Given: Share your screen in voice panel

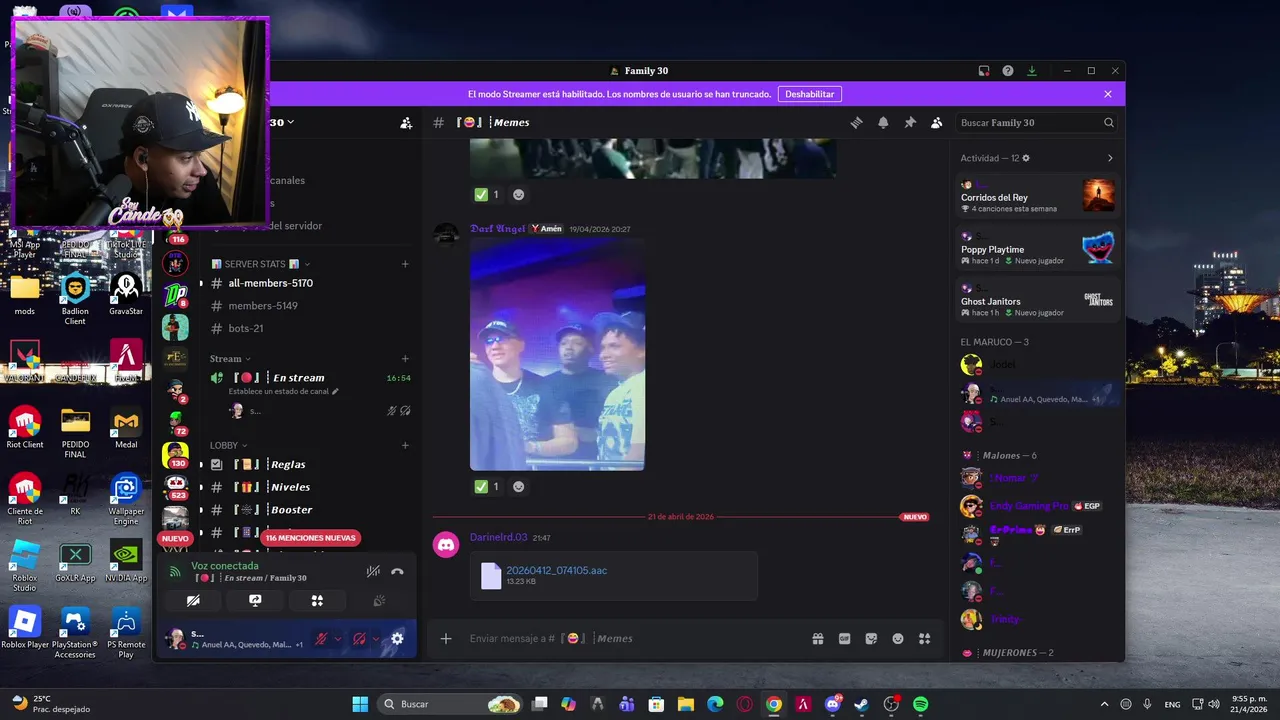Looking at the screenshot, I should tap(255, 601).
